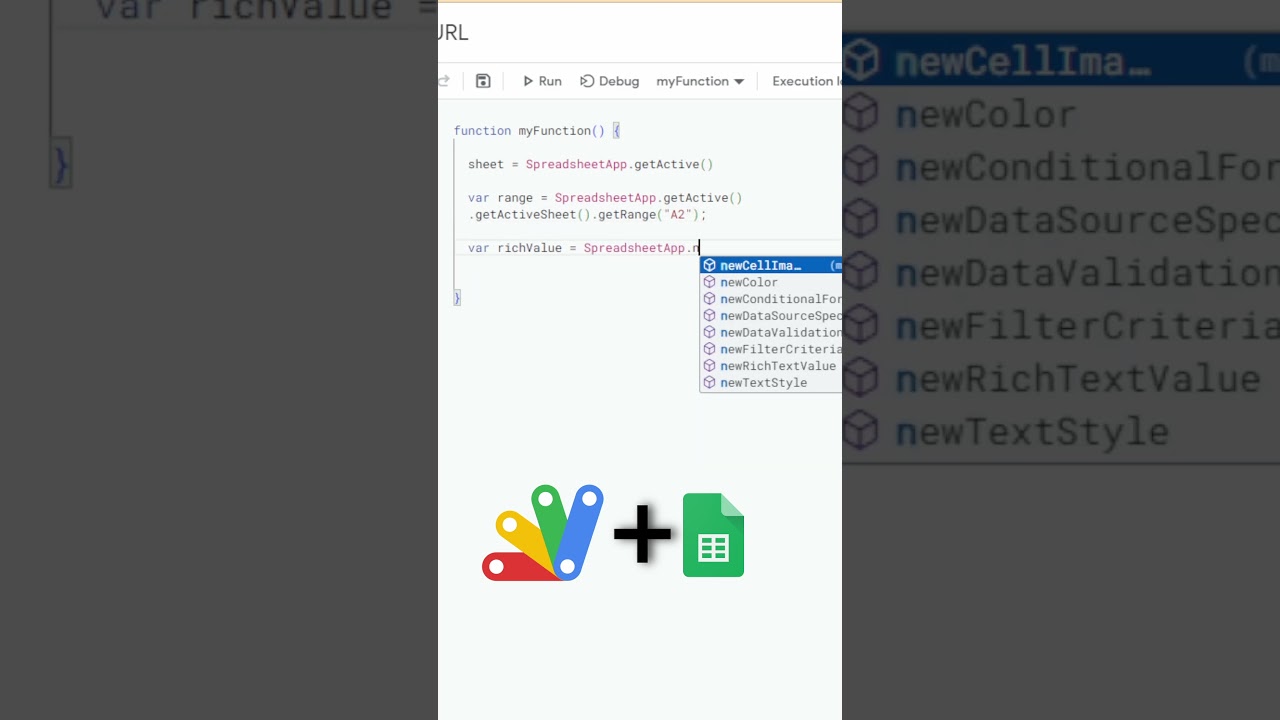Select the newRichTextValue suggestion
Image resolution: width=1280 pixels, height=720 pixels.
[771, 366]
